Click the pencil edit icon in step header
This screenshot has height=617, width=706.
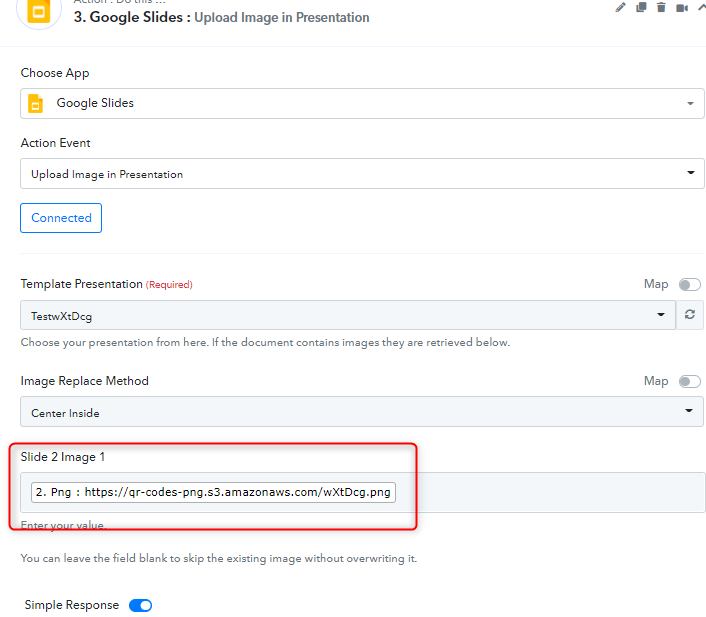(x=620, y=7)
